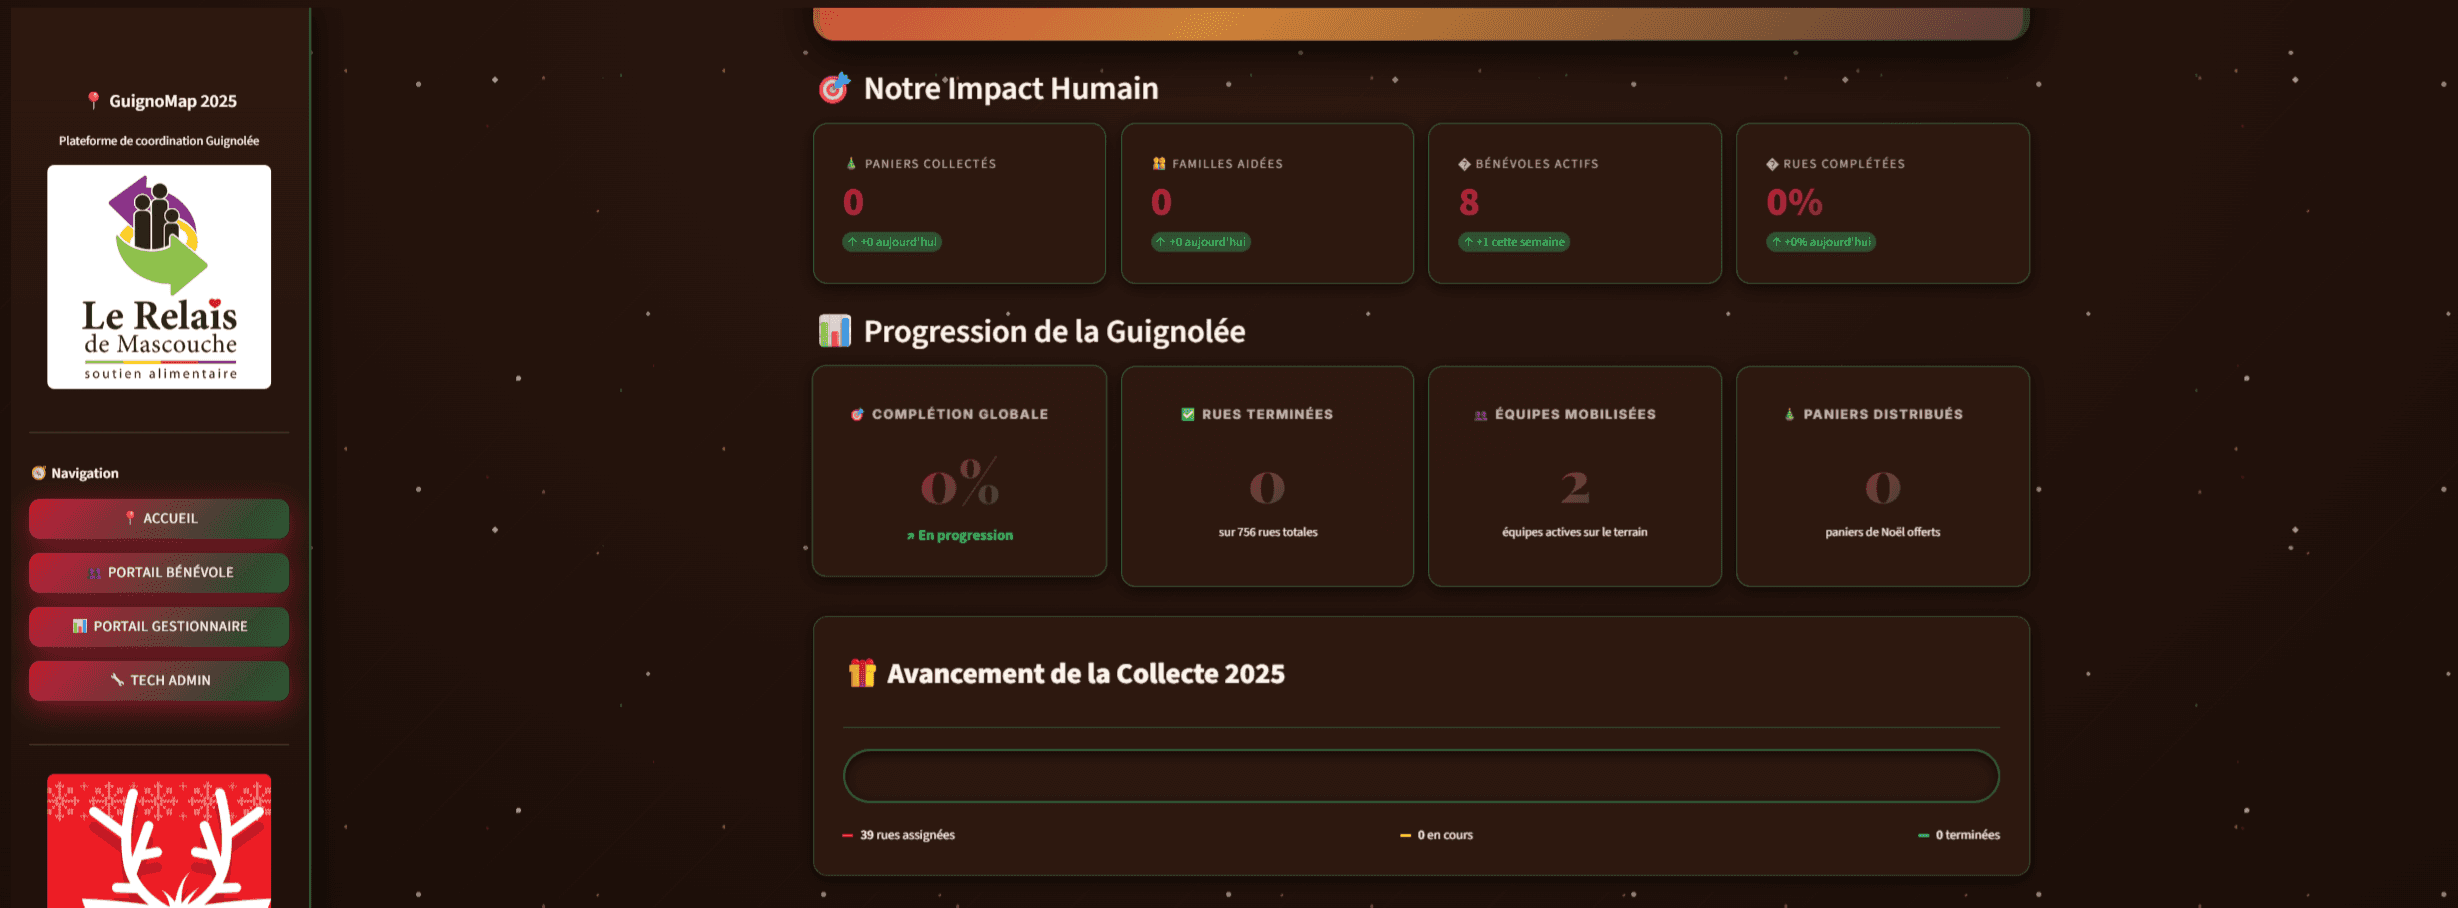2458x908 pixels.
Task: Click the bar chart icon near Progression de la Guignolée
Action: [832, 331]
